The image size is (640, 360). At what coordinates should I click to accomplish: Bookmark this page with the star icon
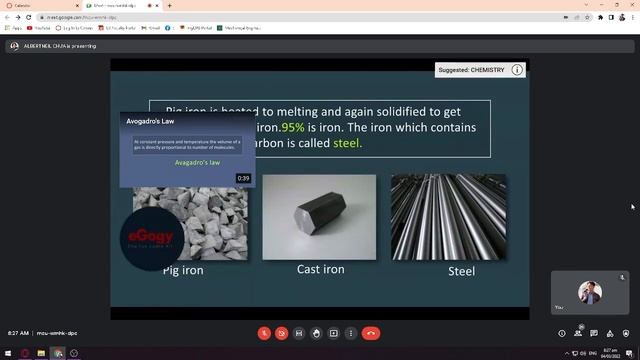coord(587,18)
